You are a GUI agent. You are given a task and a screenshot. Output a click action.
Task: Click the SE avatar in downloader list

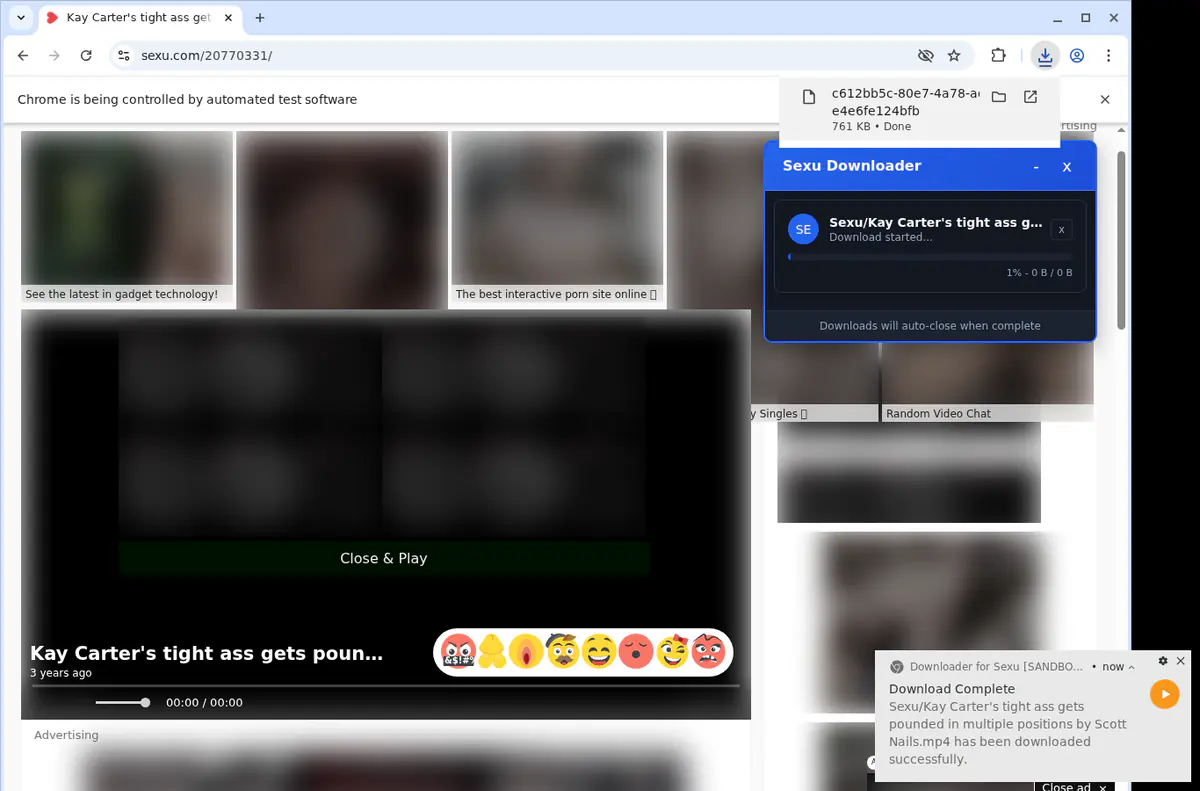point(803,229)
